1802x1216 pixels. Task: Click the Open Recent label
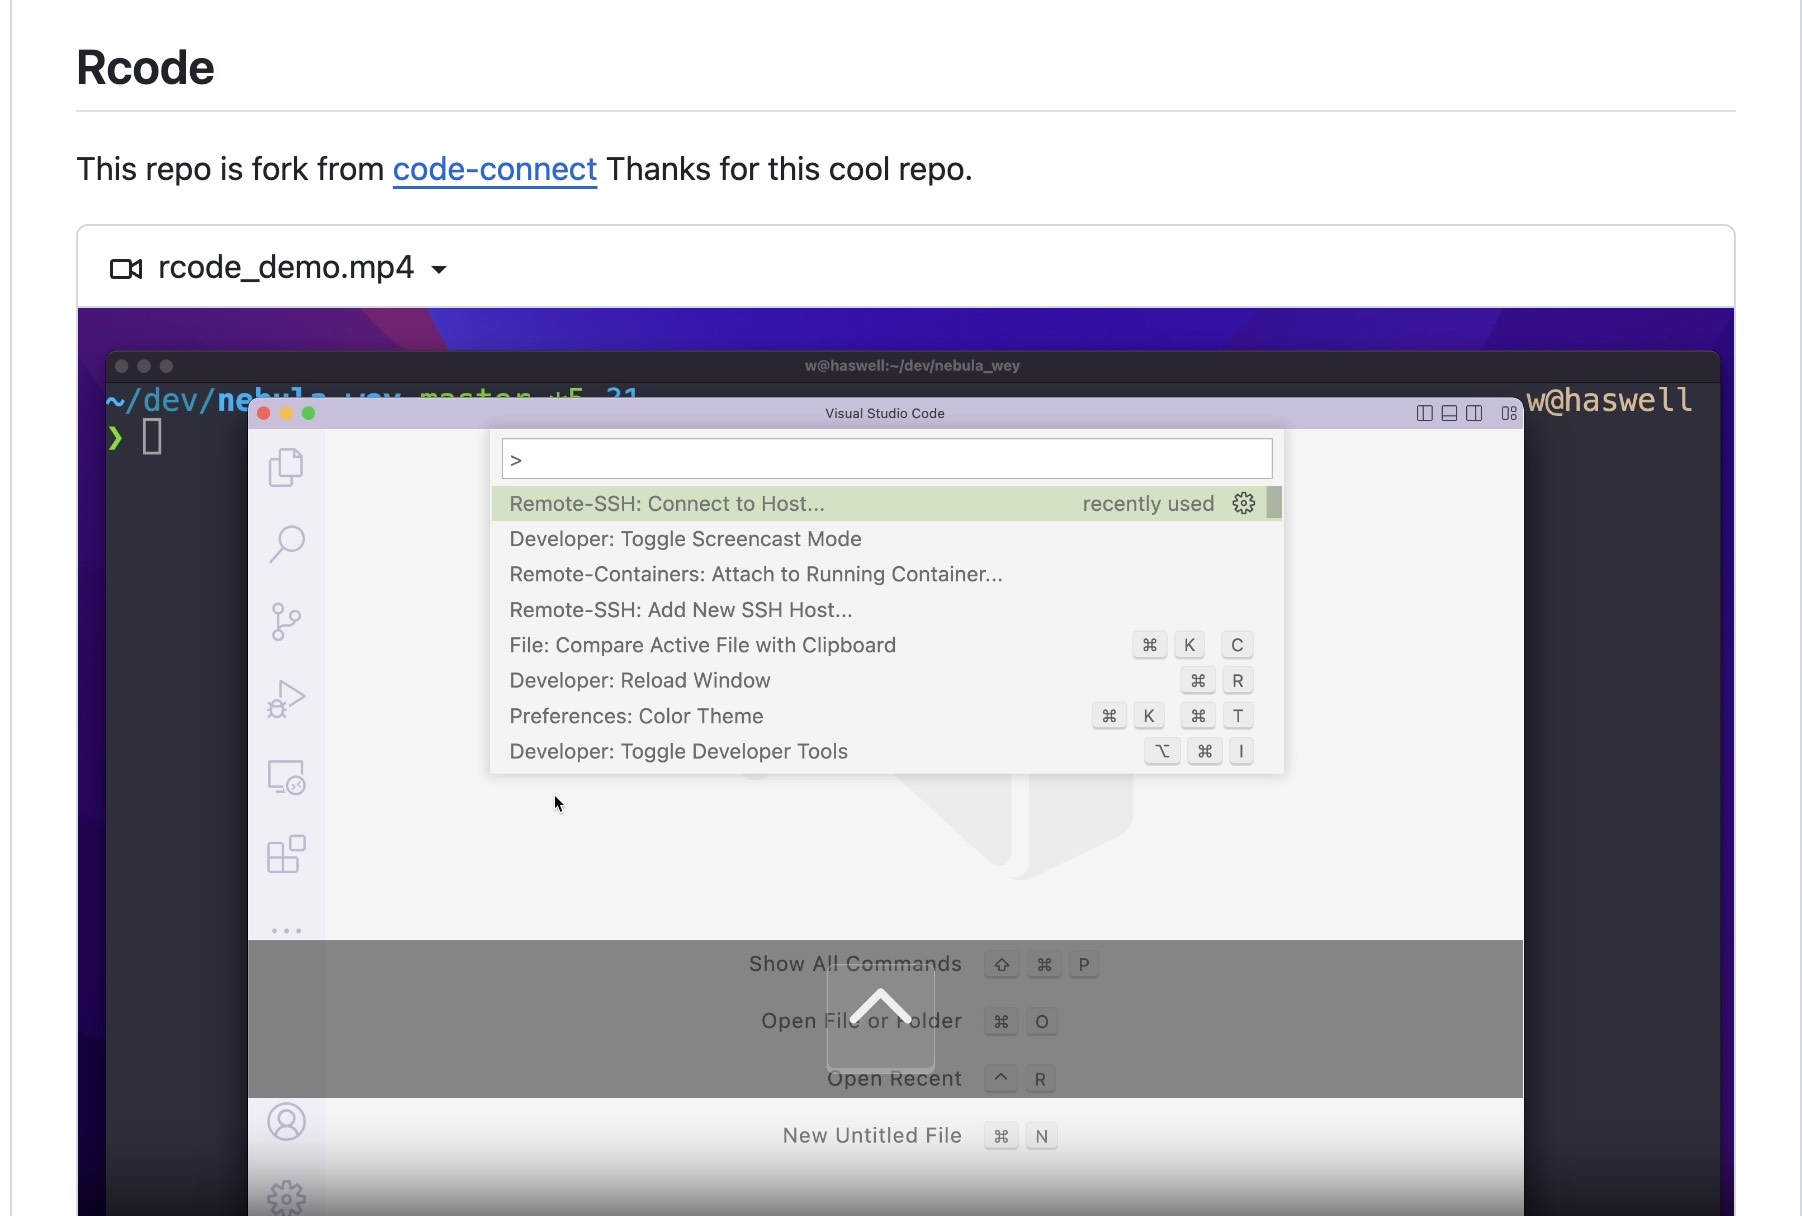click(894, 1079)
